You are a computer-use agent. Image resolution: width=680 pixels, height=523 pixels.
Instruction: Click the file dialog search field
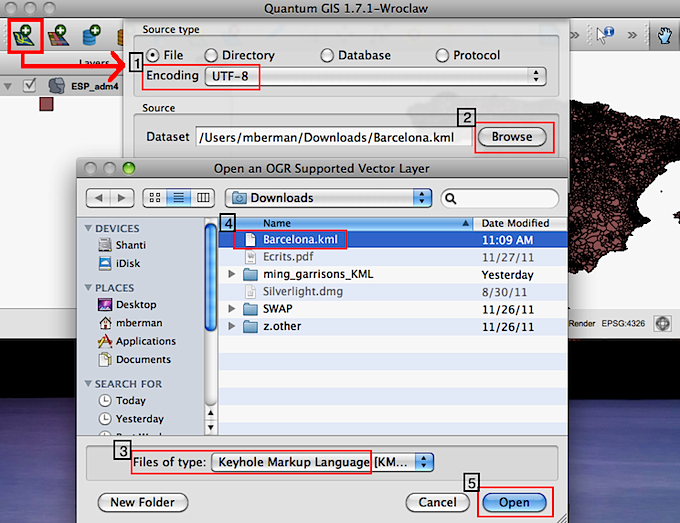(500, 198)
